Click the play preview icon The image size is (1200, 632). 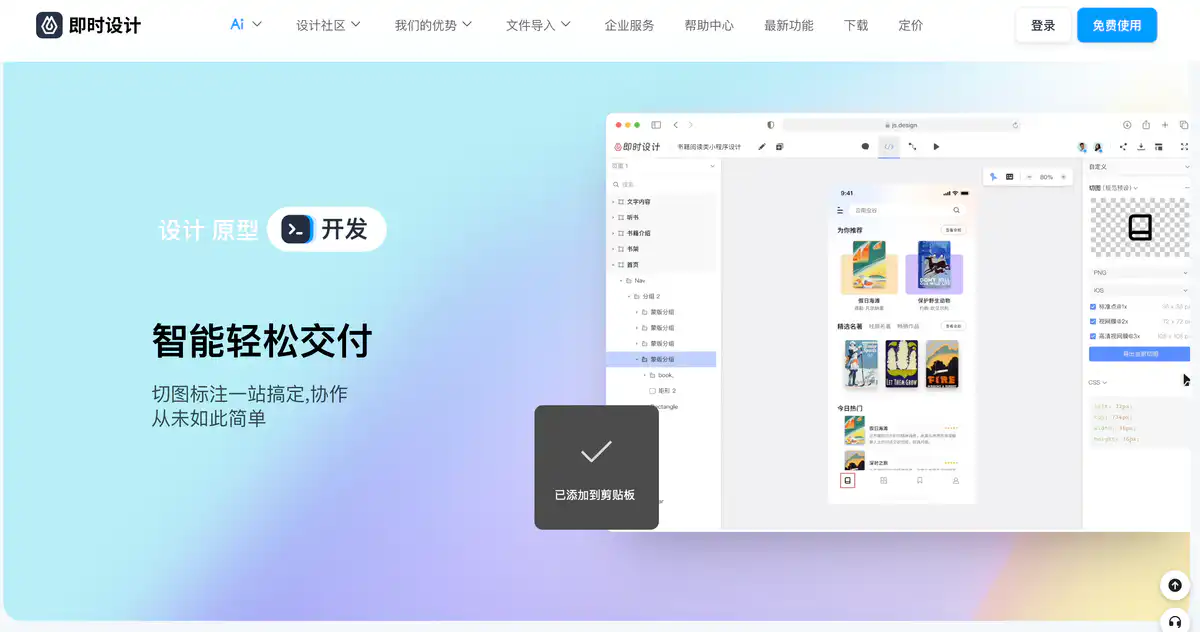point(936,147)
